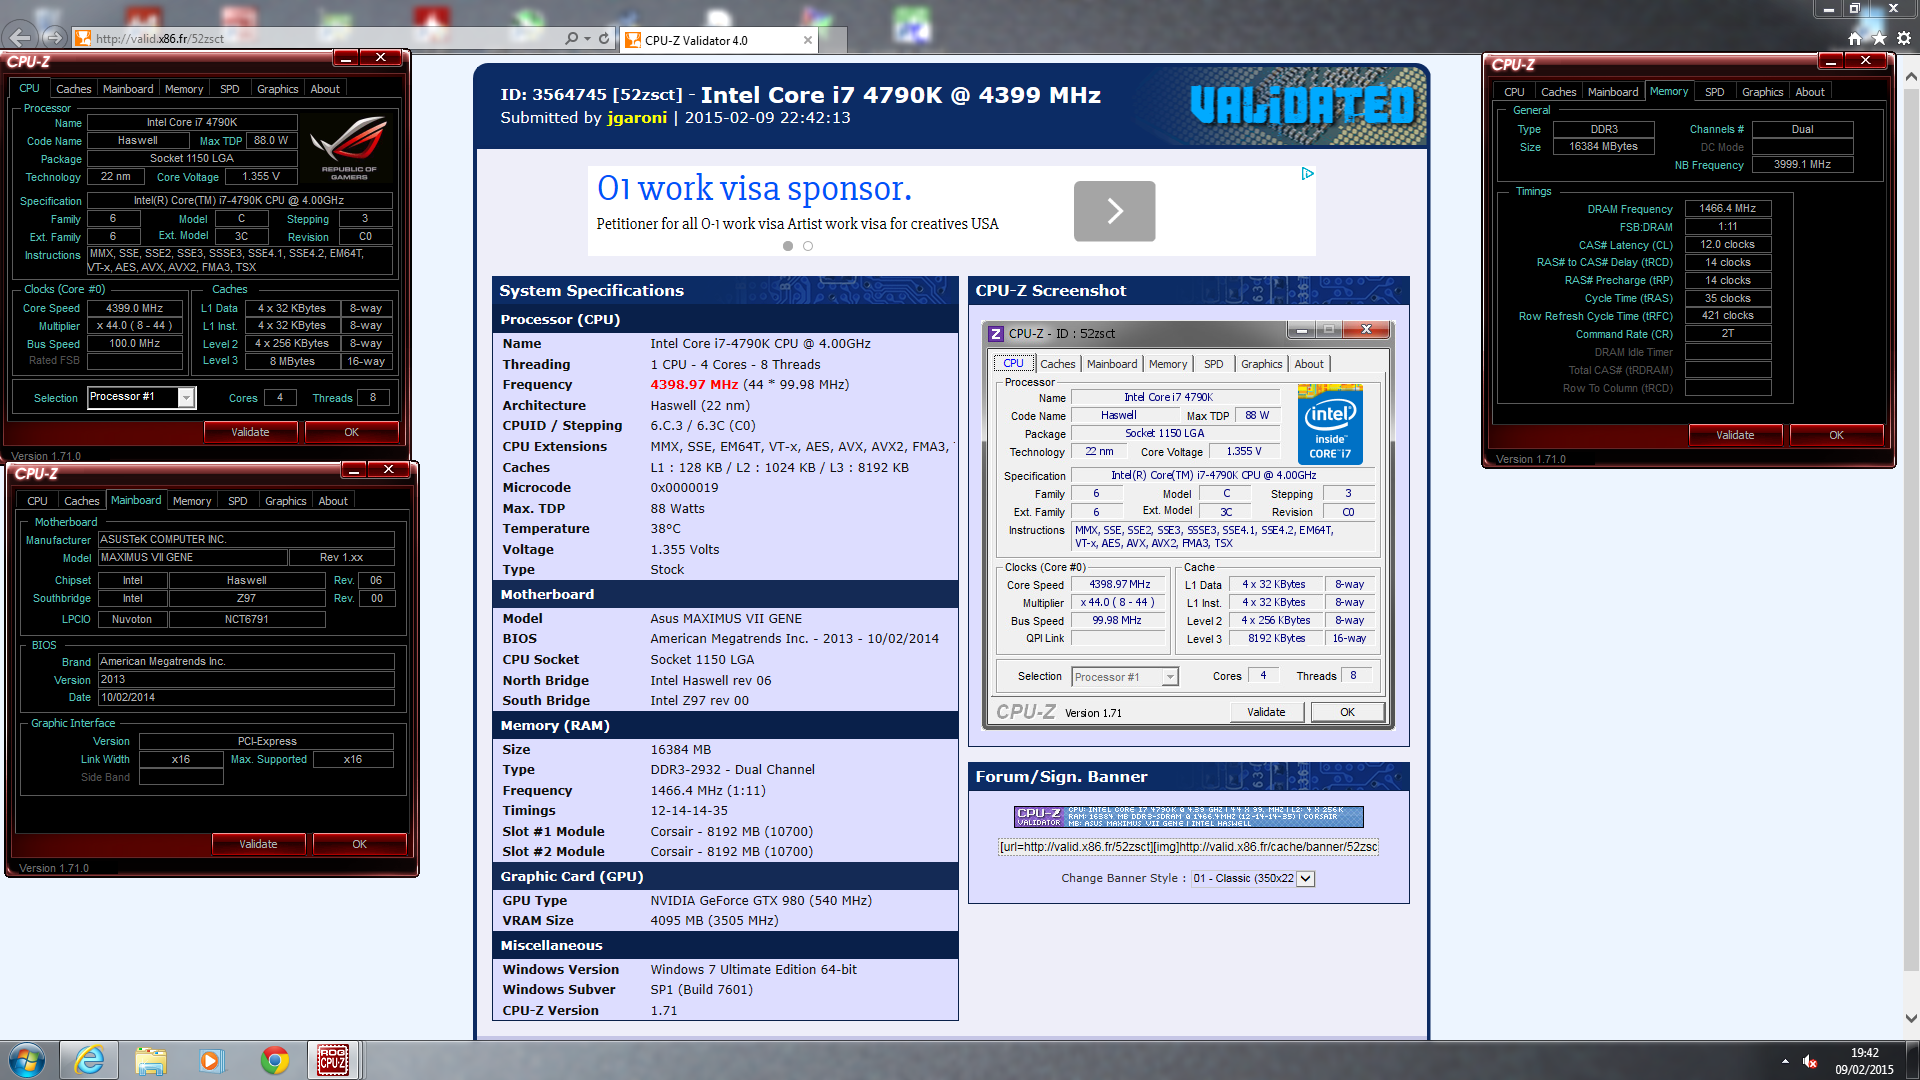Open the Windows Start button
Viewport: 1920px width, 1080px height.
28,1060
